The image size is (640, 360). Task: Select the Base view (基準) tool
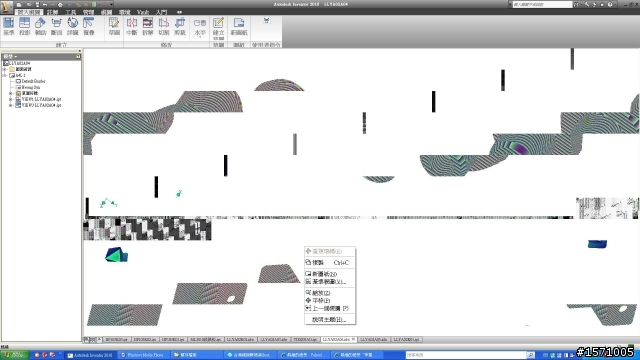tap(9, 27)
